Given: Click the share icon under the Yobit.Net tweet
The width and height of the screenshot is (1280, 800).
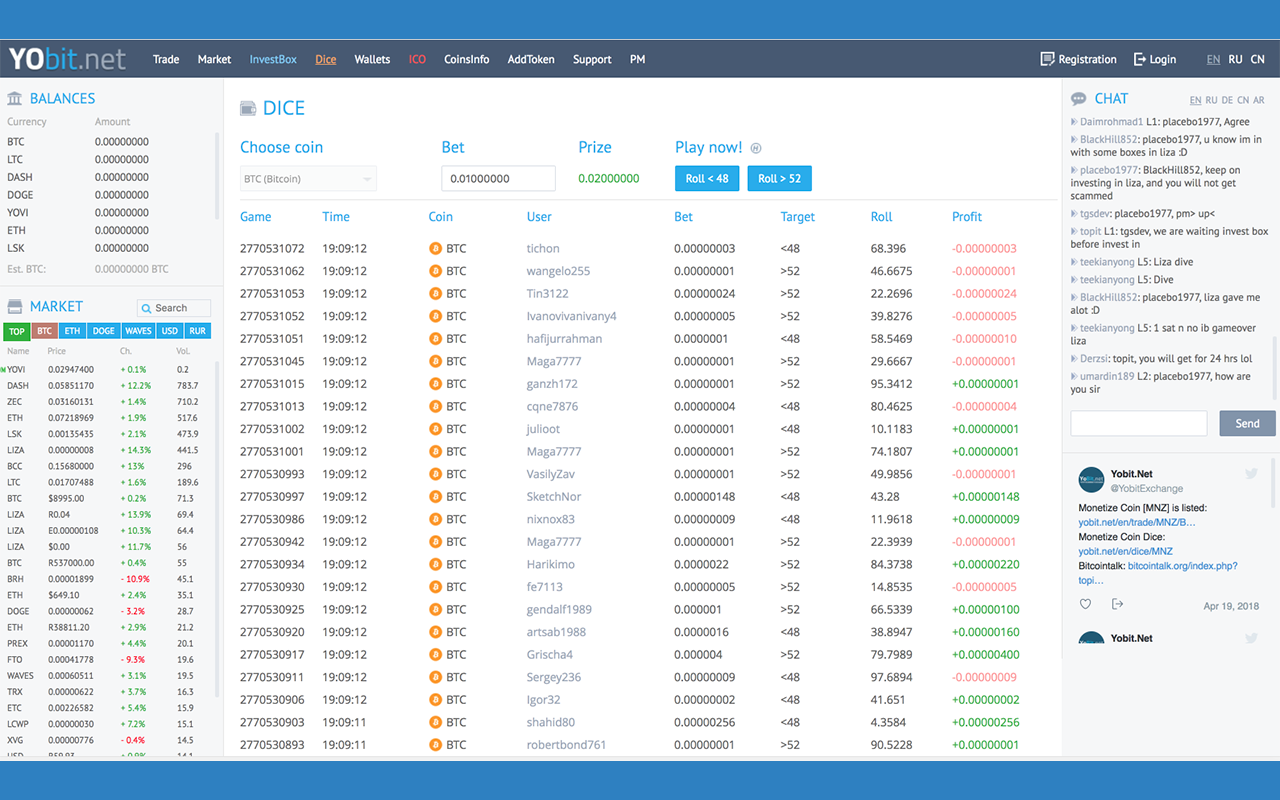Looking at the screenshot, I should tap(1117, 603).
